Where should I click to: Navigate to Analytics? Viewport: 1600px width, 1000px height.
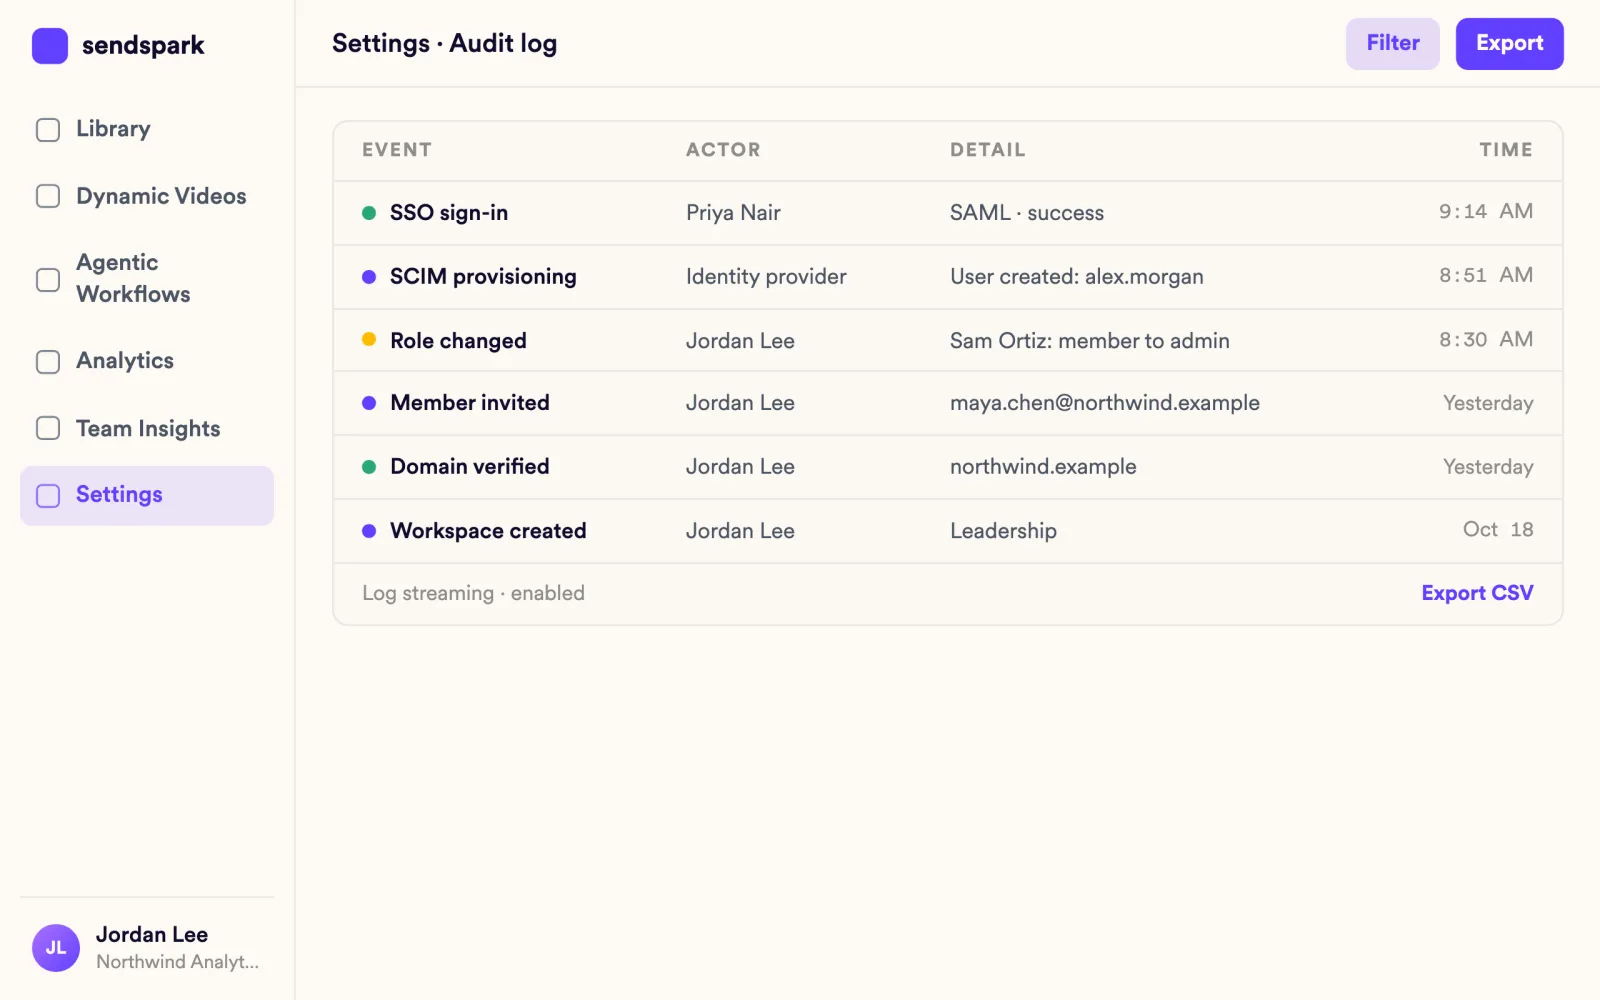click(147, 361)
